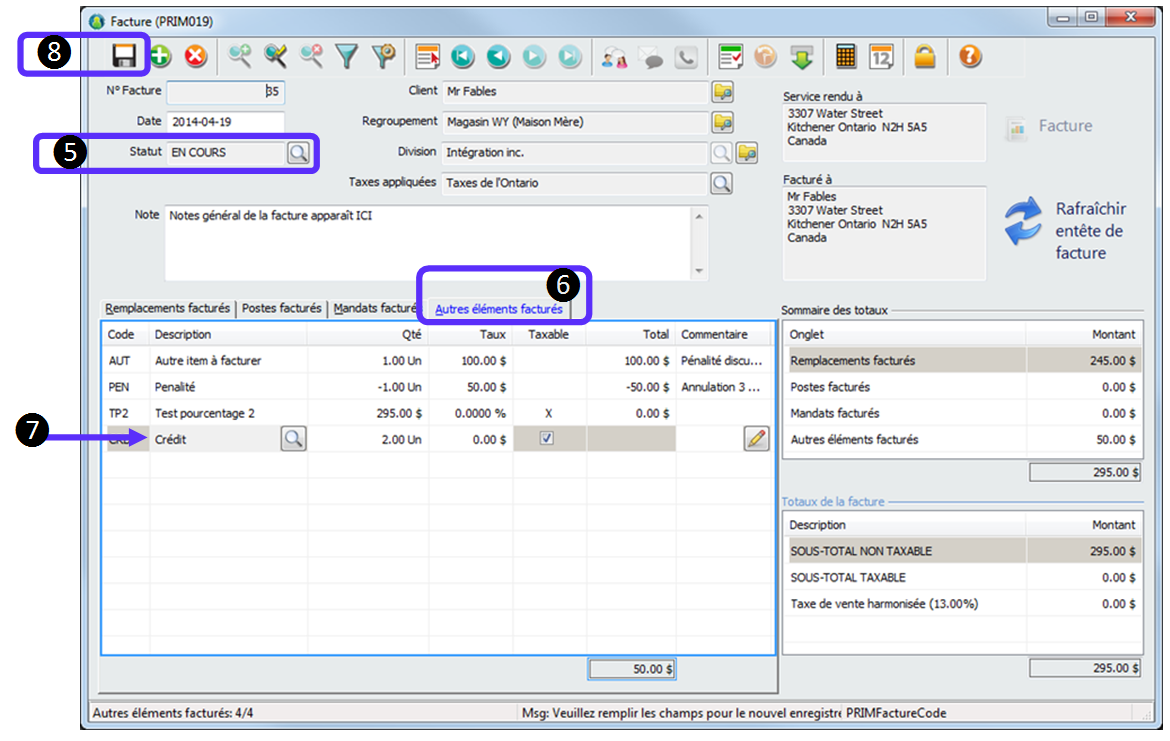Click the orange padlock icon
1170x741 pixels.
(x=925, y=57)
